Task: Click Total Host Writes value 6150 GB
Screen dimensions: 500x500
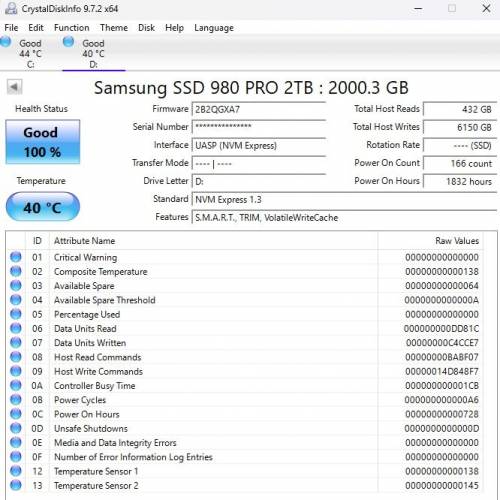Action: (x=460, y=127)
